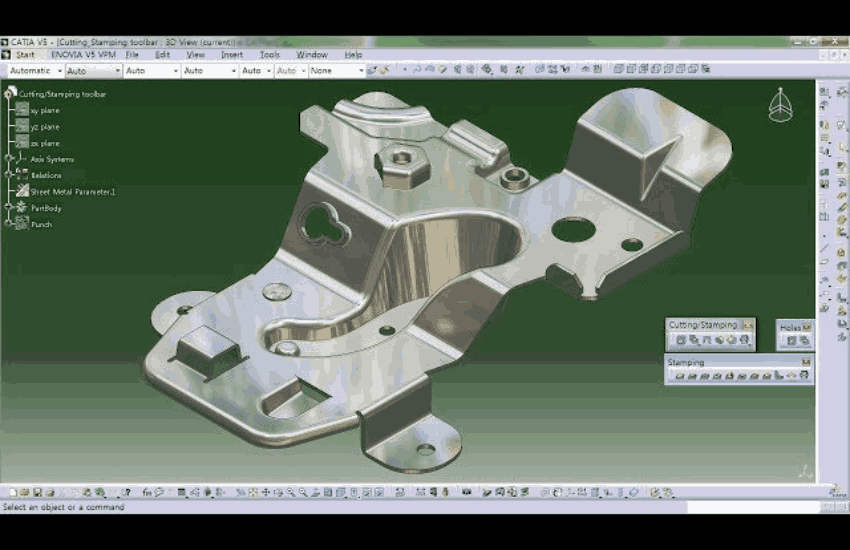Open the Tools menu
This screenshot has width=850, height=550.
[270, 55]
